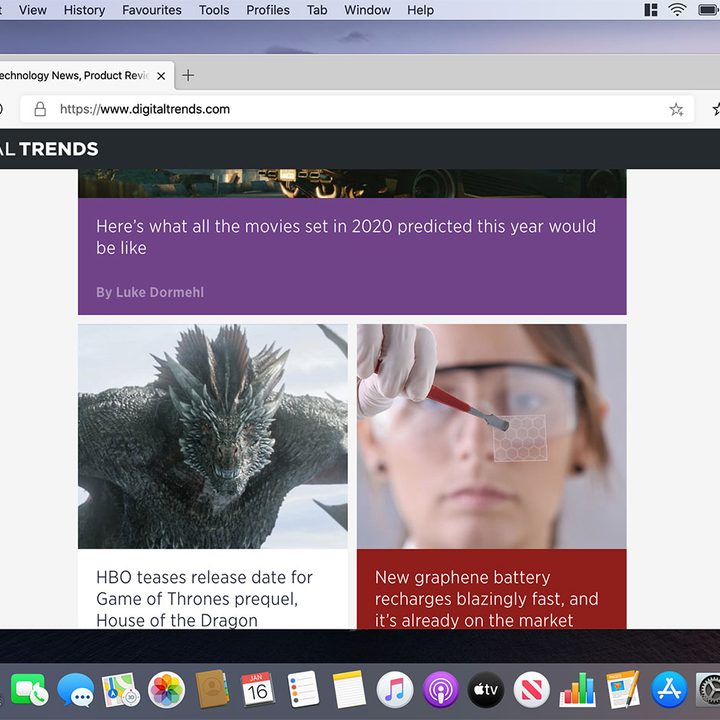
Task: Open the Notes app in the dock
Action: click(x=349, y=690)
